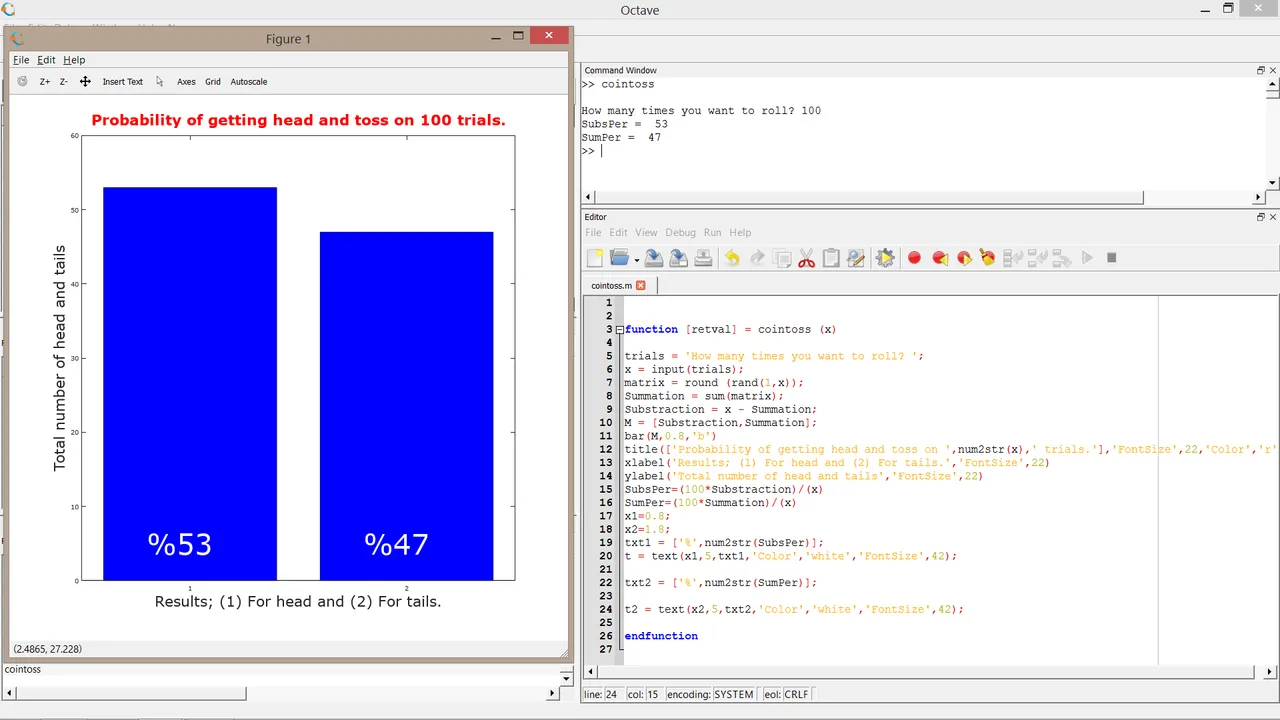Image resolution: width=1280 pixels, height=720 pixels.
Task: Paste from clipboard icon in Editor
Action: (830, 258)
